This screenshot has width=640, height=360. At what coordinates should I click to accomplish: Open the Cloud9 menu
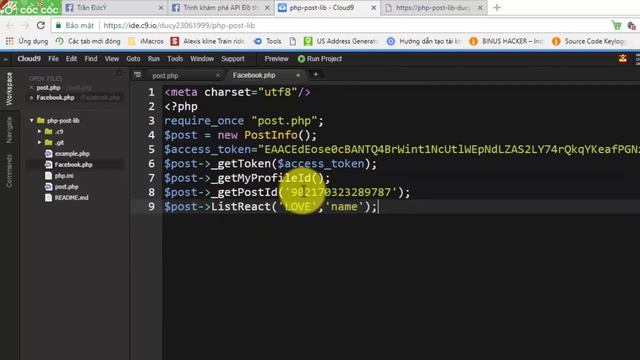click(29, 59)
